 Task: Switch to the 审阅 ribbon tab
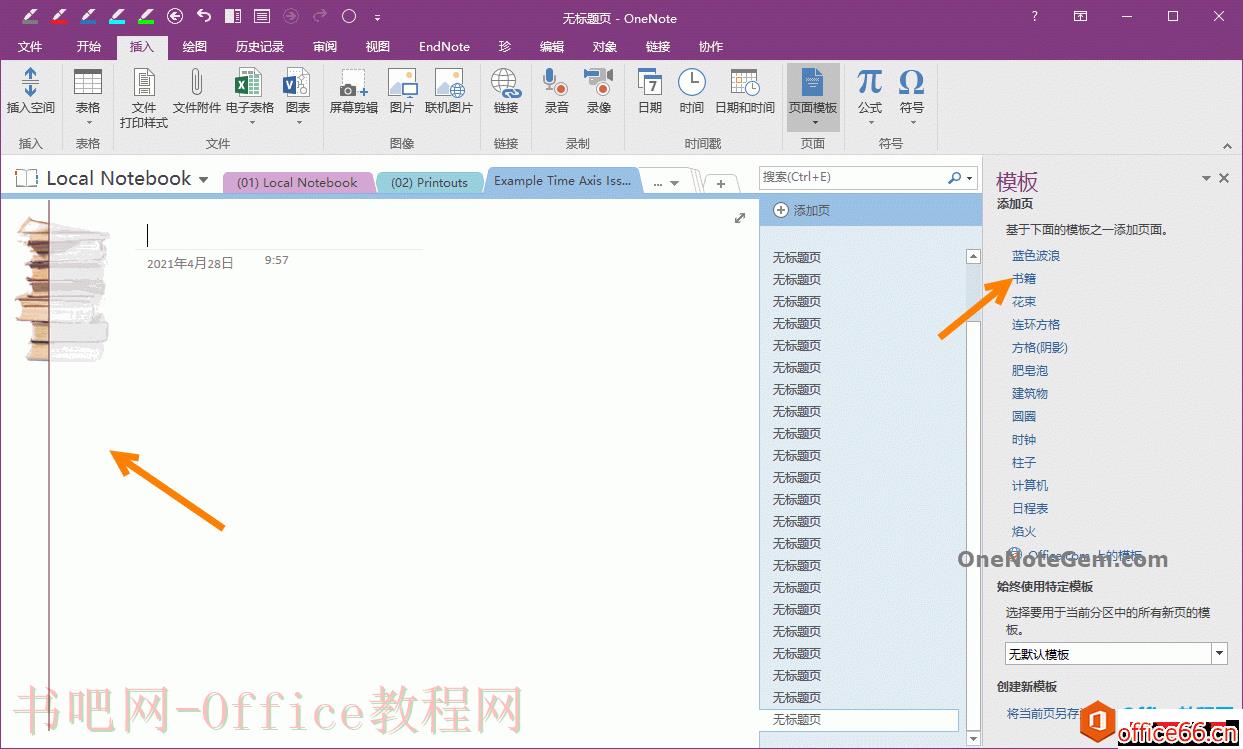325,47
